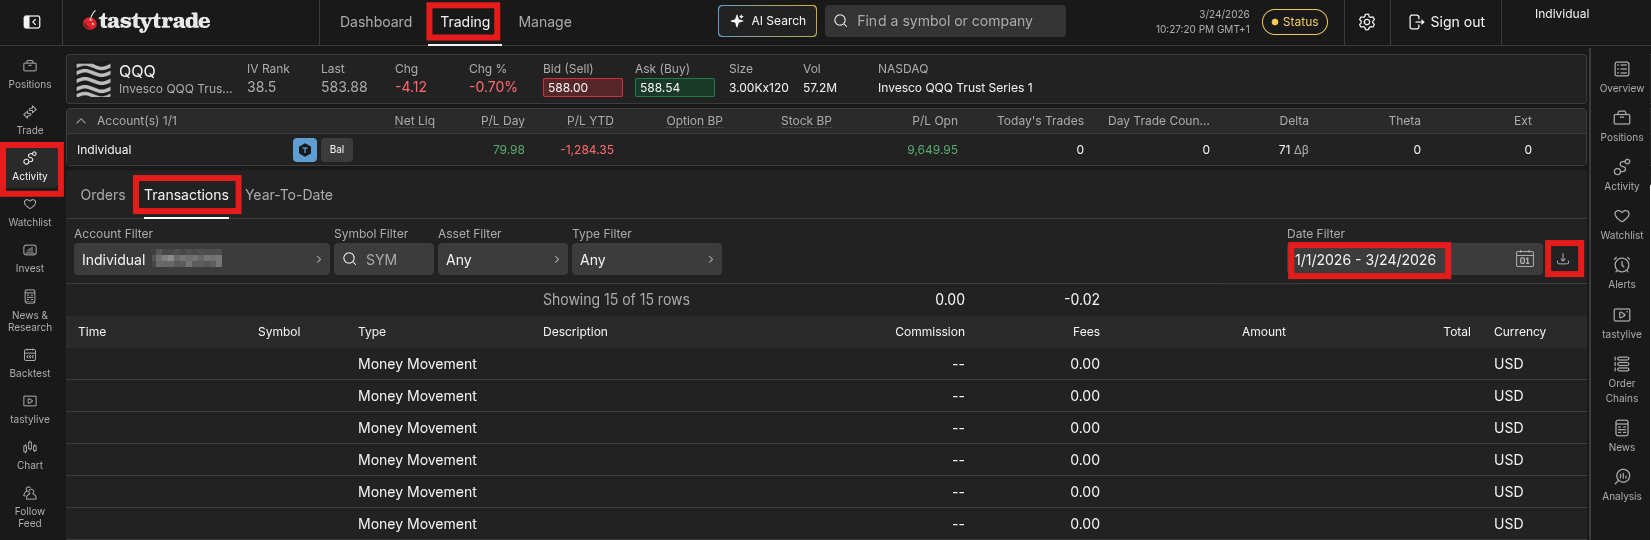This screenshot has height=540, width=1651.
Task: Switch to the Year-To-Date tab
Action: (x=289, y=195)
